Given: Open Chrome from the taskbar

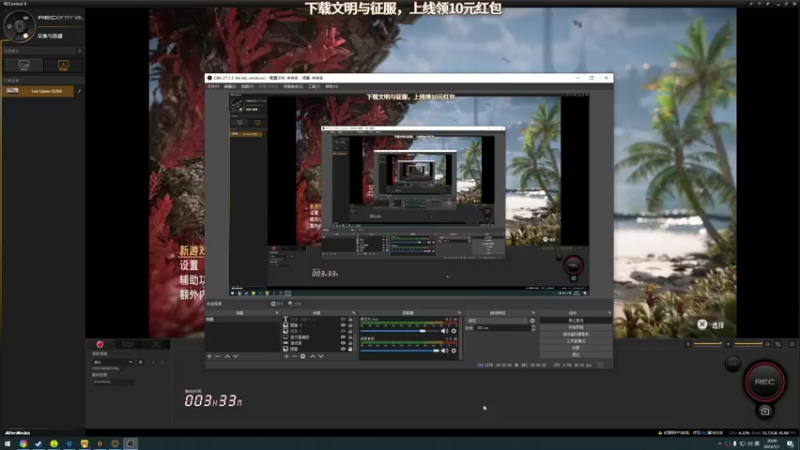Looking at the screenshot, I should coord(23,444).
